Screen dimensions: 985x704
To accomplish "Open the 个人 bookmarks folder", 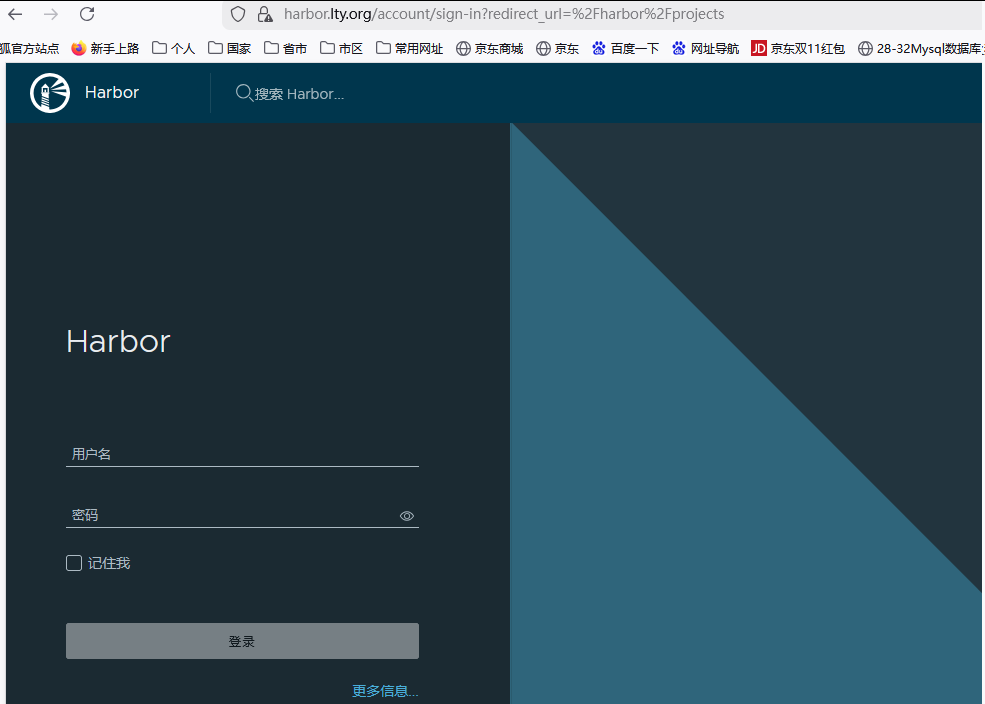I will [x=173, y=48].
